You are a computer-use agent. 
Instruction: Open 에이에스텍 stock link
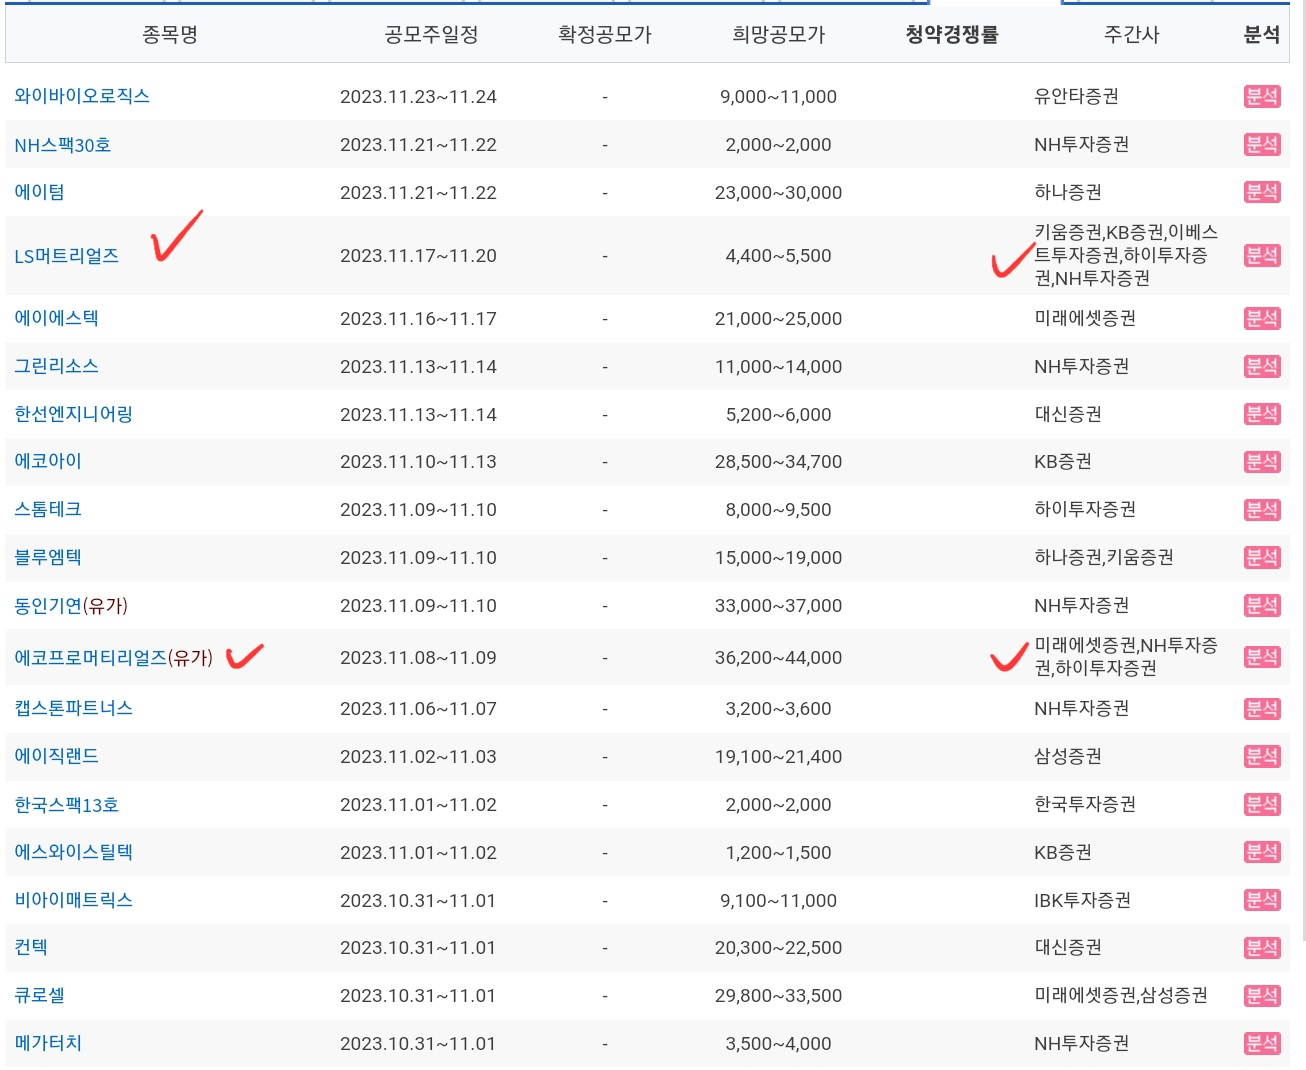[56, 318]
